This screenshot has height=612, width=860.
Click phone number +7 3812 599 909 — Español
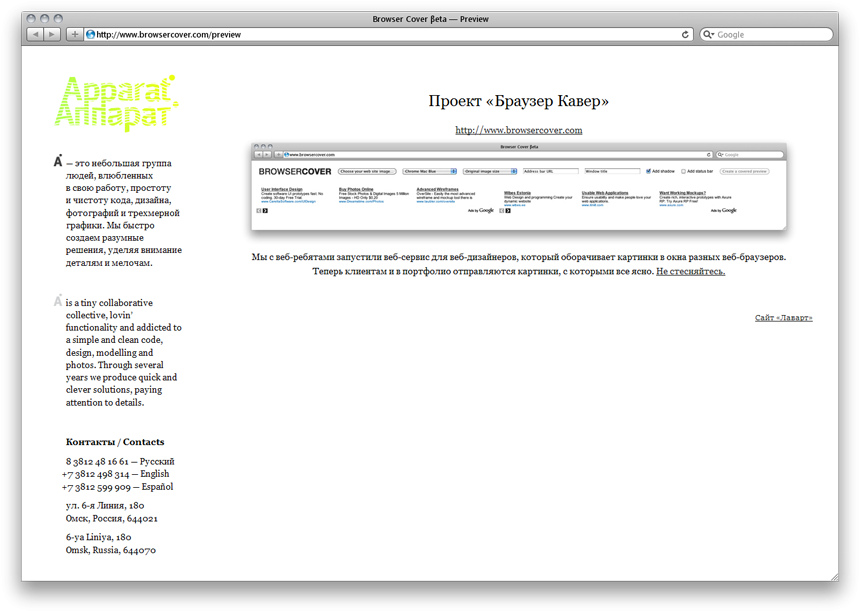(117, 487)
